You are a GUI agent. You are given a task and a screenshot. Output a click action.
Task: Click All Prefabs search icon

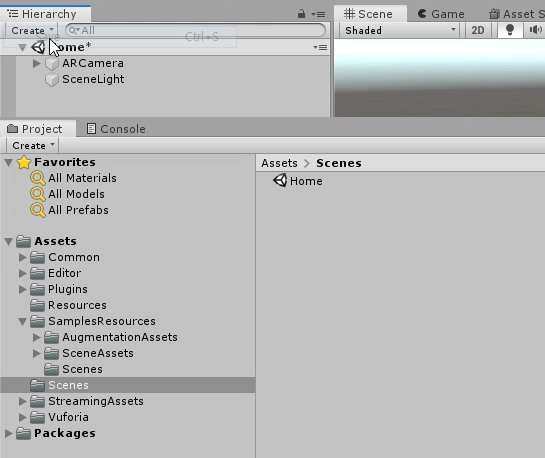pos(38,210)
